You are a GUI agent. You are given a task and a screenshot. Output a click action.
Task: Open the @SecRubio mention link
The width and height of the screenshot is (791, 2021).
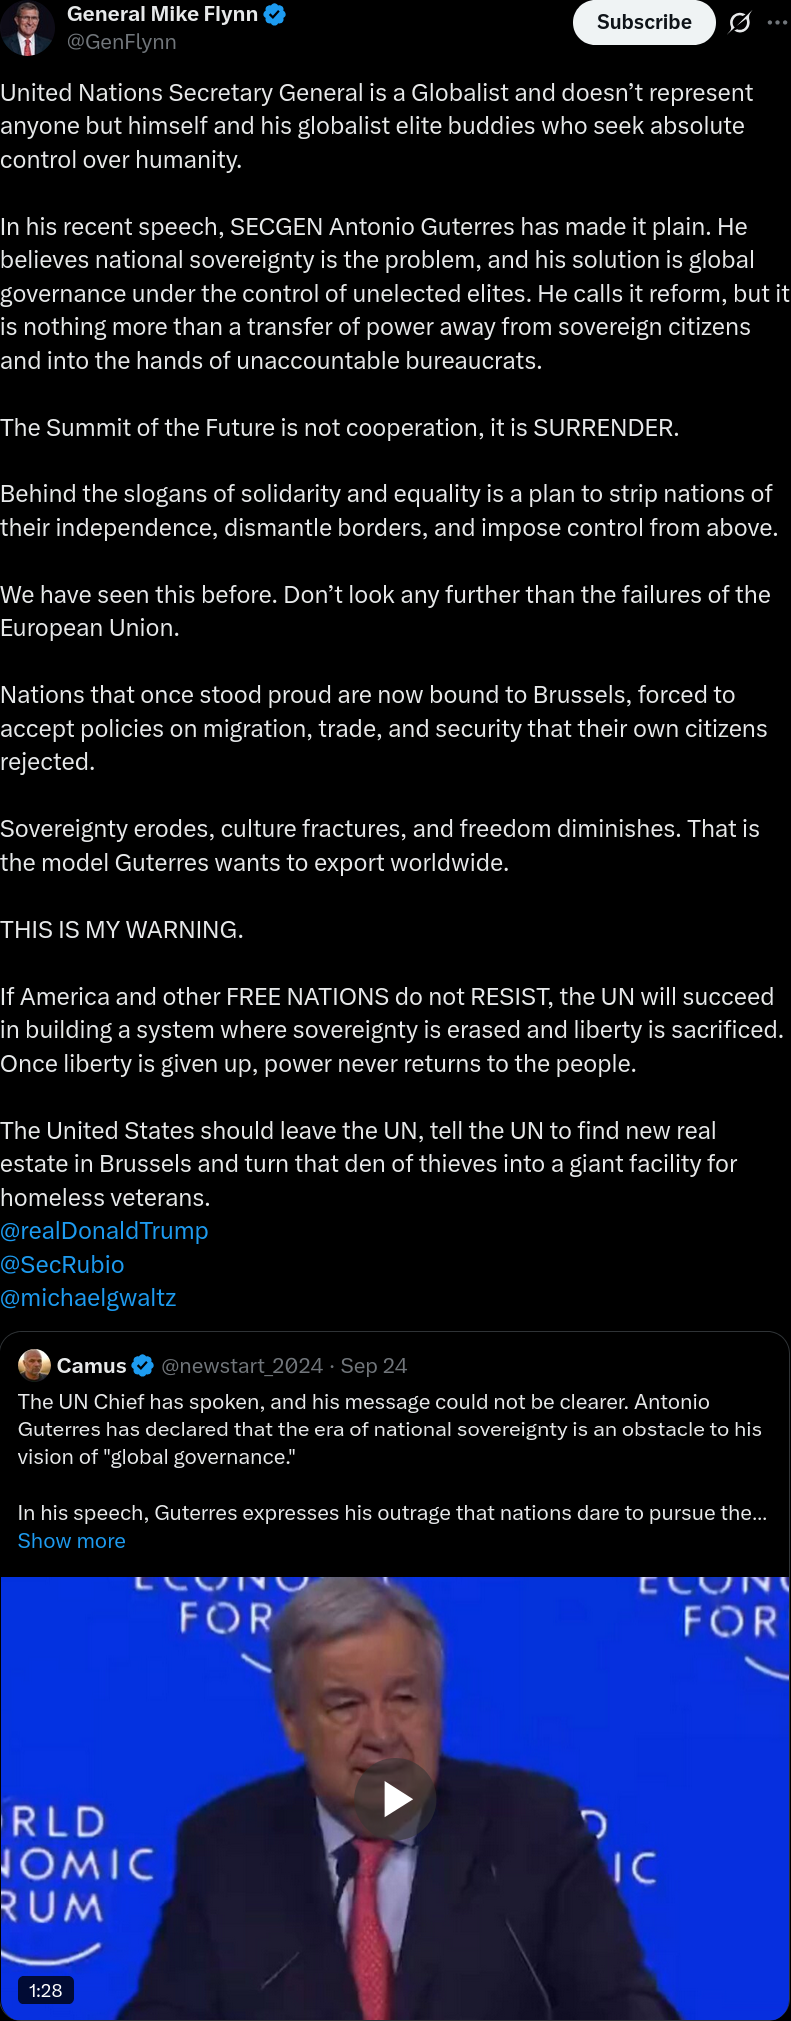click(62, 1265)
